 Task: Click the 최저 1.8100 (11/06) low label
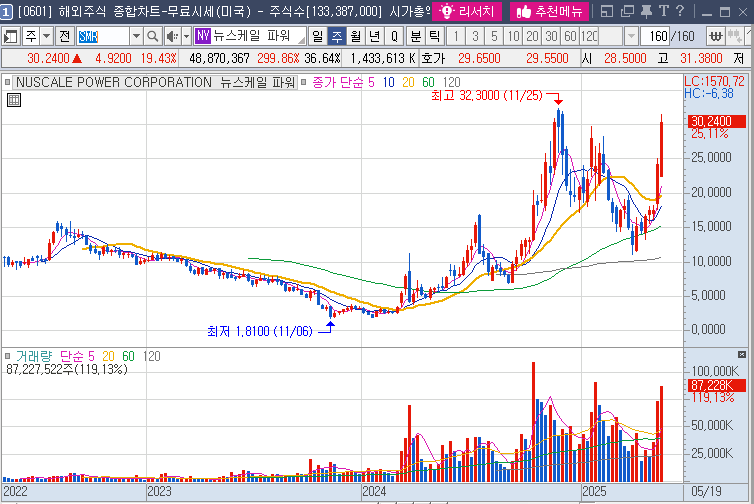(260, 331)
